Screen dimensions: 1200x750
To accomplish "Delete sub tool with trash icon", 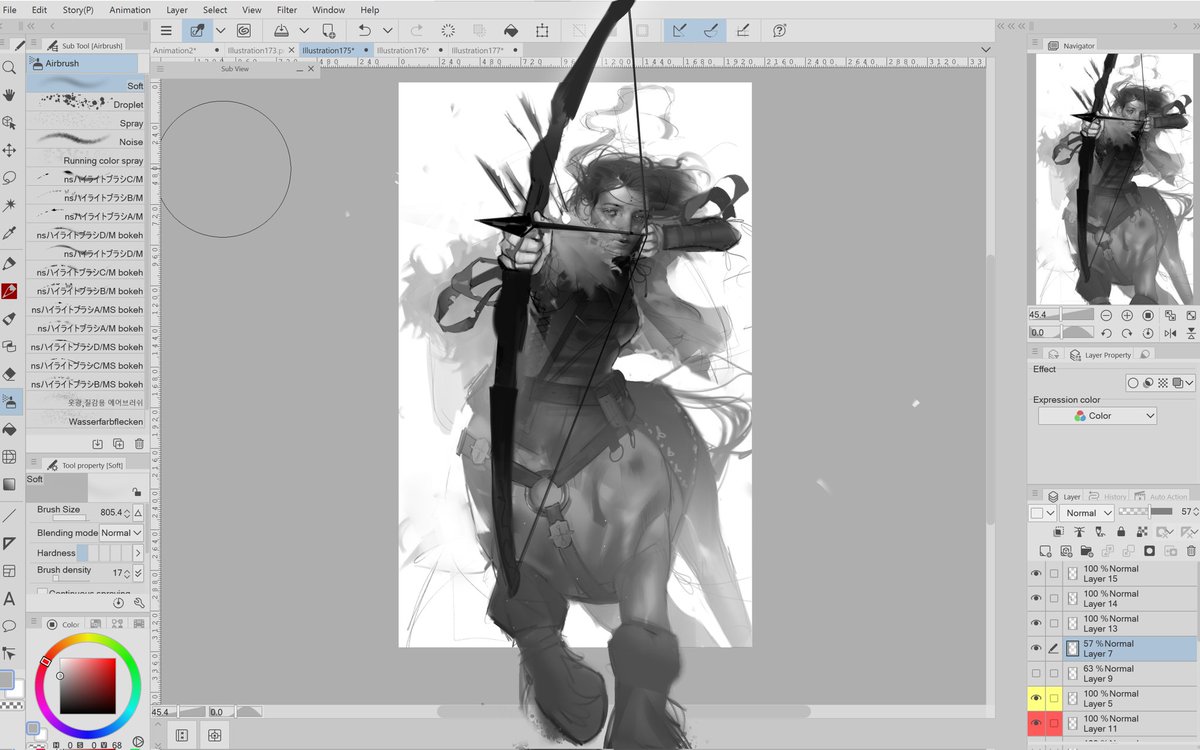I will pos(139,443).
